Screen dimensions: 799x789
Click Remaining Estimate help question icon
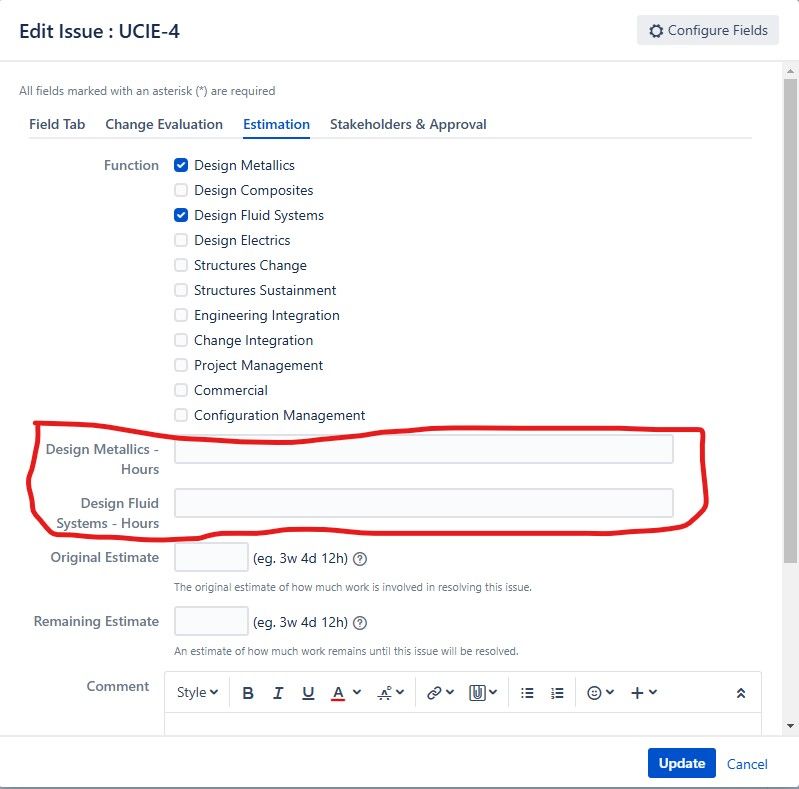point(360,623)
